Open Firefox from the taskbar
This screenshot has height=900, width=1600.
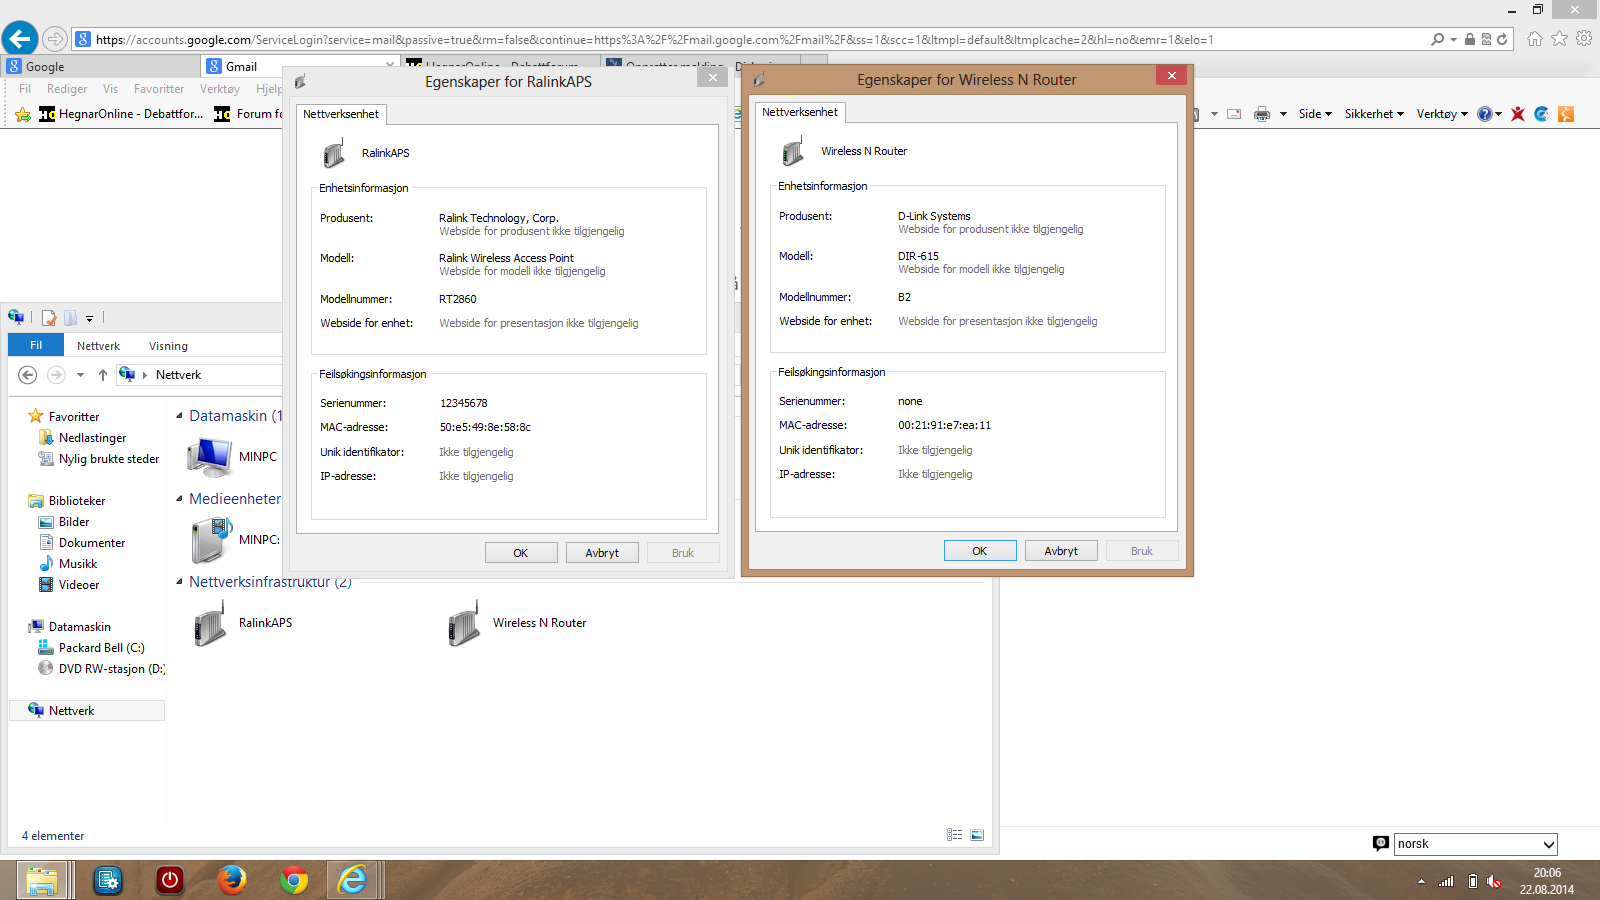tap(232, 880)
